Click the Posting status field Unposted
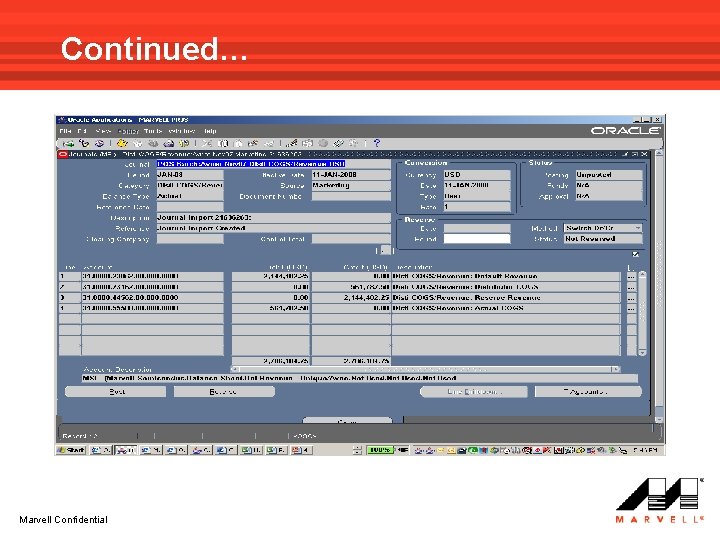Viewport: 720px width, 540px height. click(x=609, y=175)
